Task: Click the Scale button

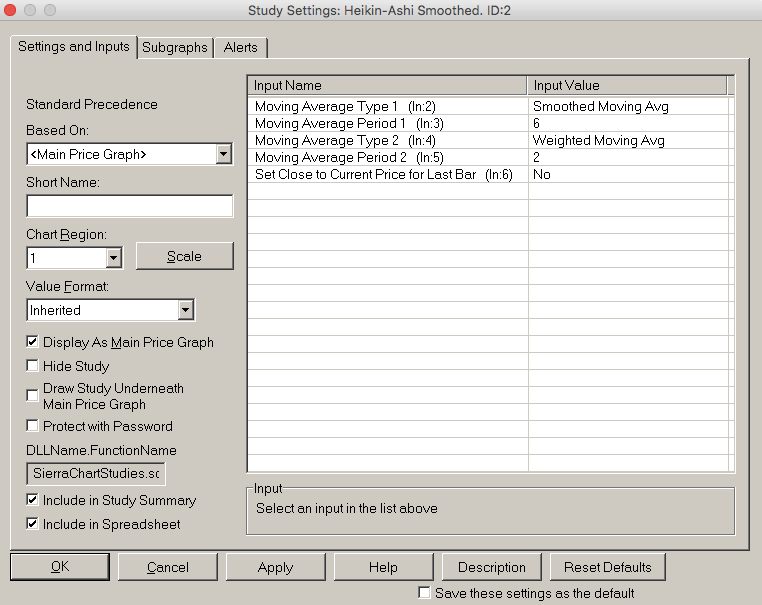Action: coord(184,256)
